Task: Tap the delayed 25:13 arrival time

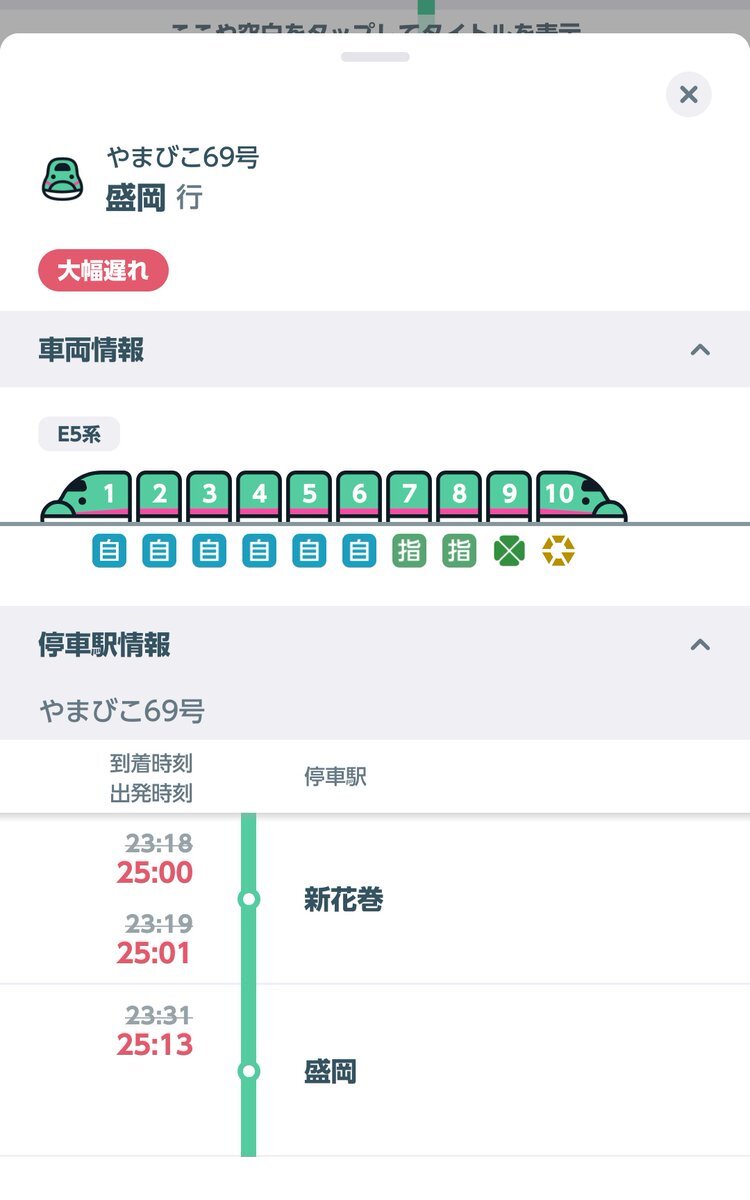Action: (x=155, y=1045)
